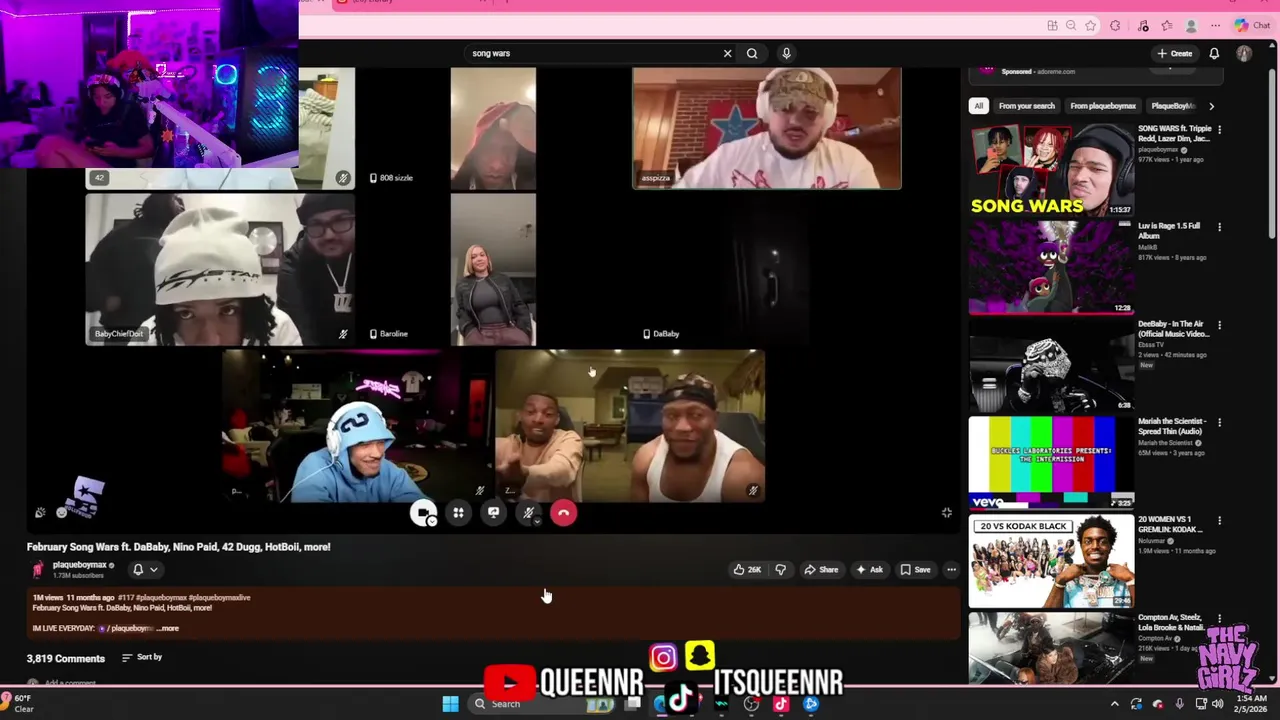Open the DeeBaby In The Air thumbnail
This screenshot has height=720, width=1280.
point(1051,365)
